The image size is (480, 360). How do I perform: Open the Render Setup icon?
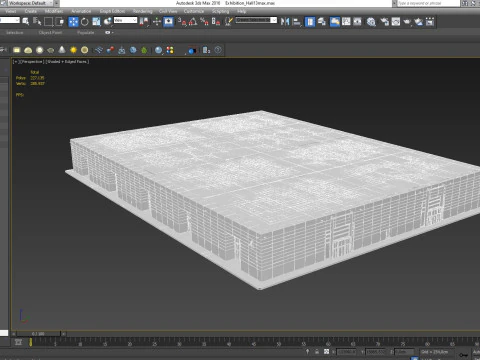(x=385, y=22)
